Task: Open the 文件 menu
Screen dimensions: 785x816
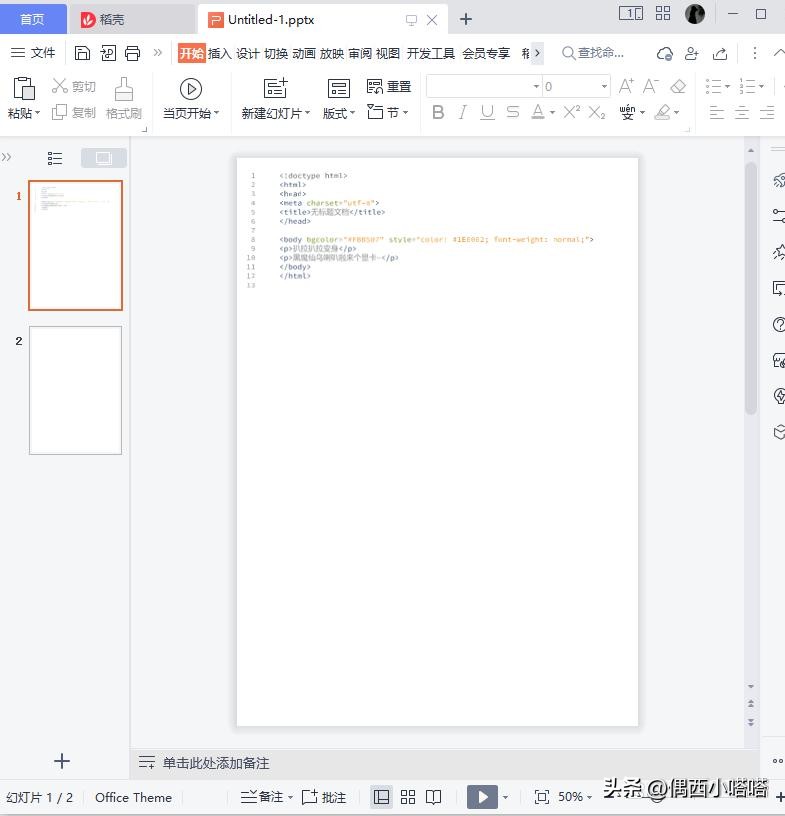Action: pos(33,53)
